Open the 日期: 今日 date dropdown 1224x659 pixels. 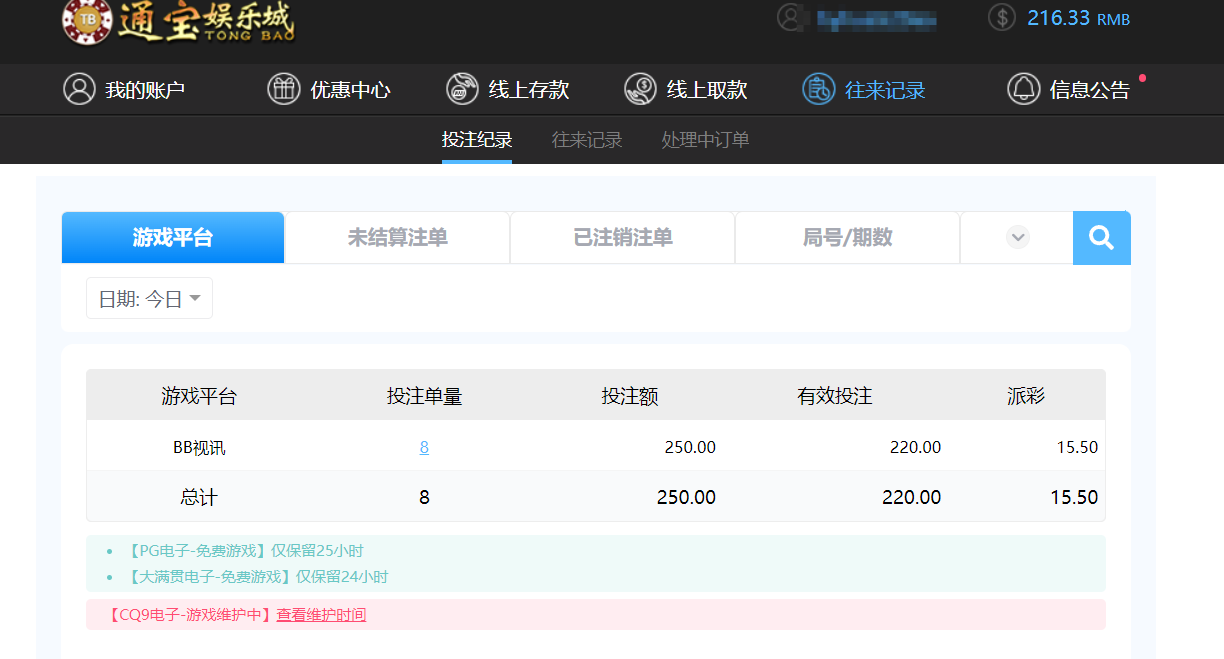[x=148, y=297]
